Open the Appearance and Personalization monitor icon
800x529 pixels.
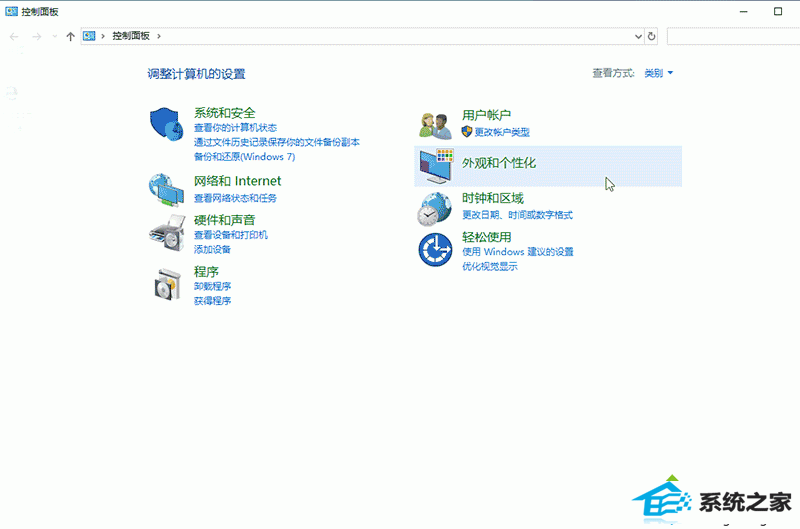[436, 166]
